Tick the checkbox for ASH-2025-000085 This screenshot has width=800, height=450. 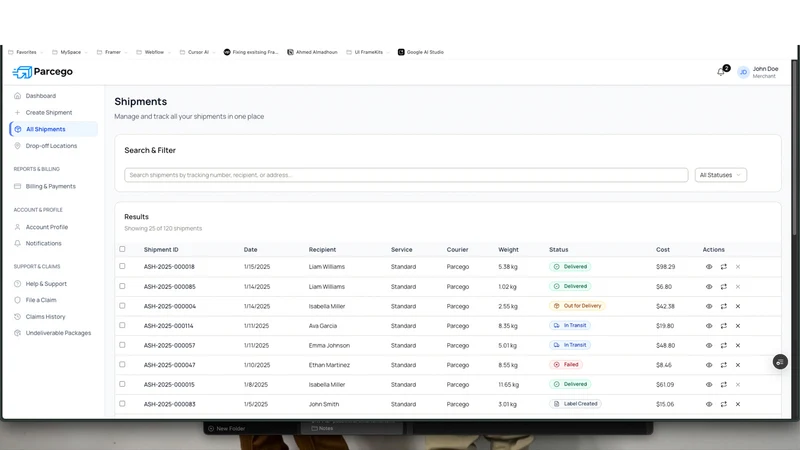click(x=122, y=286)
